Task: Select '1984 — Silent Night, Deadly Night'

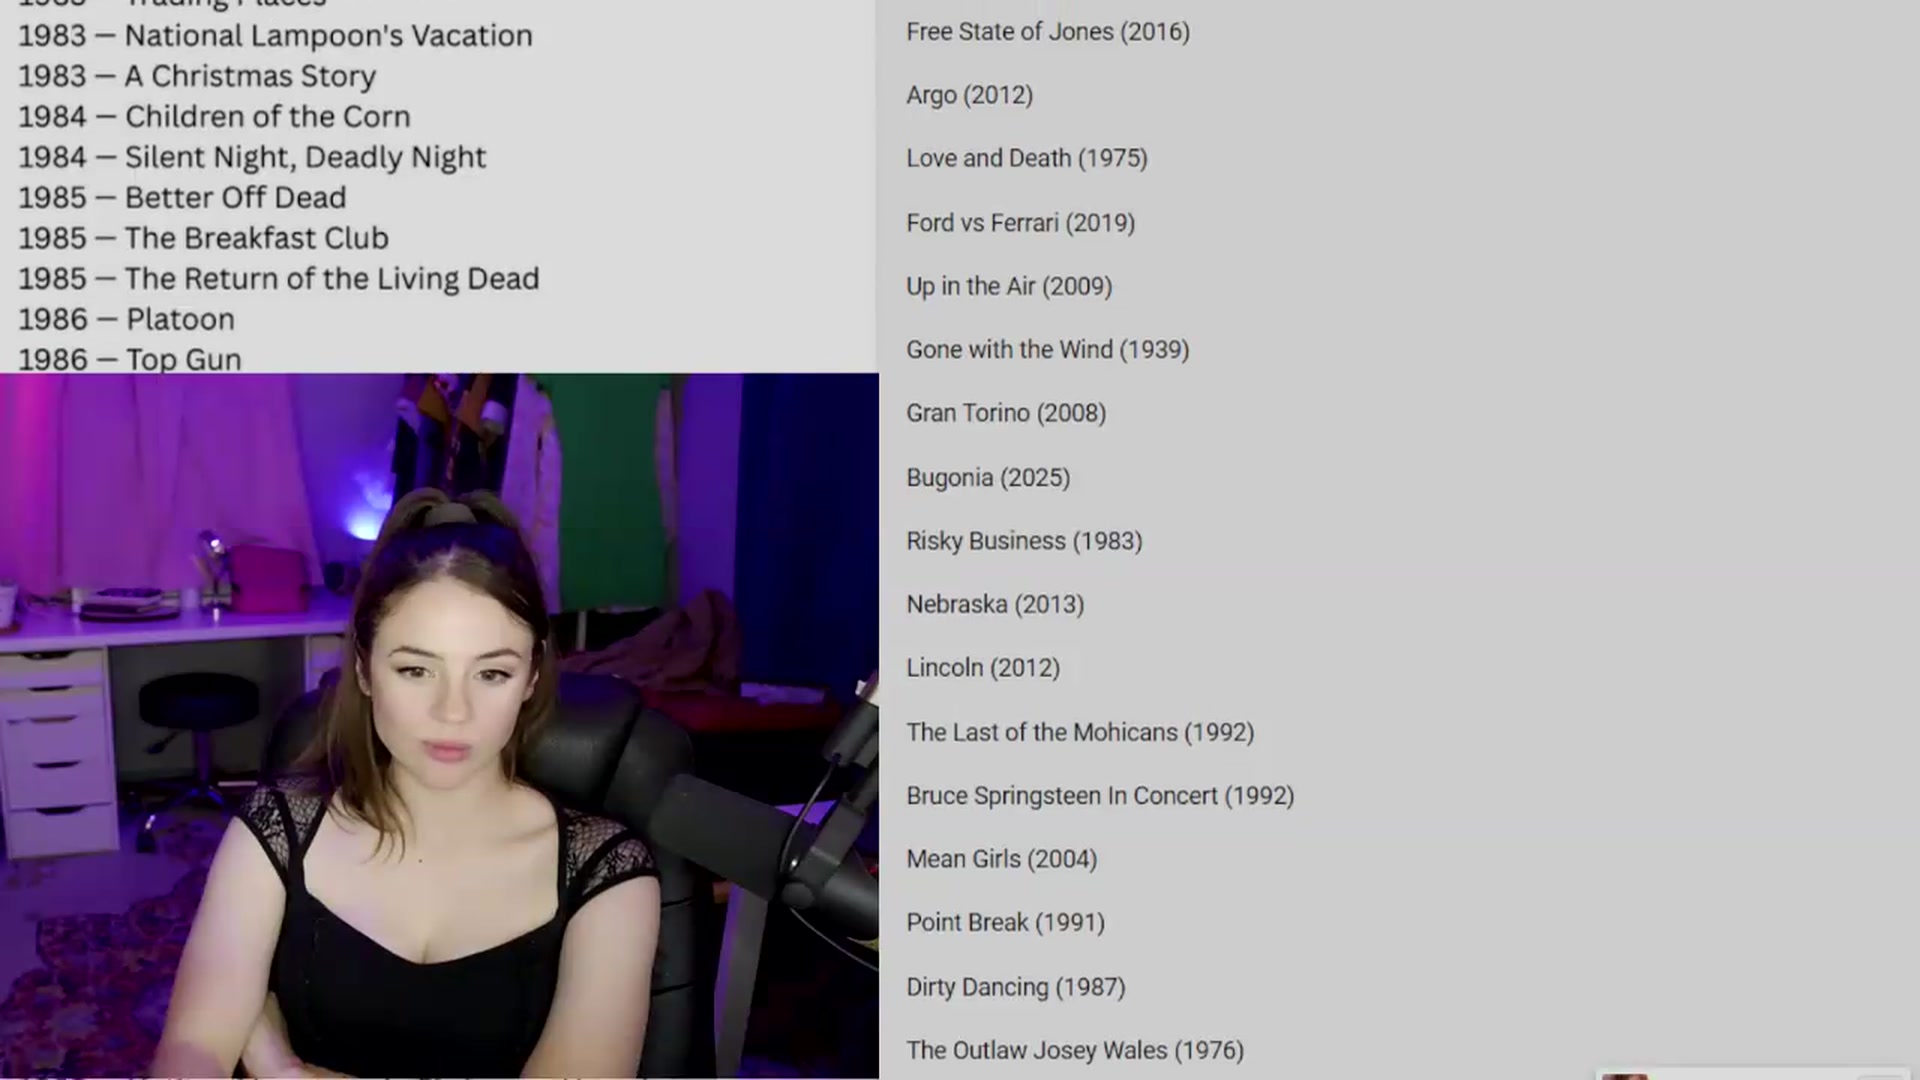Action: pos(252,158)
